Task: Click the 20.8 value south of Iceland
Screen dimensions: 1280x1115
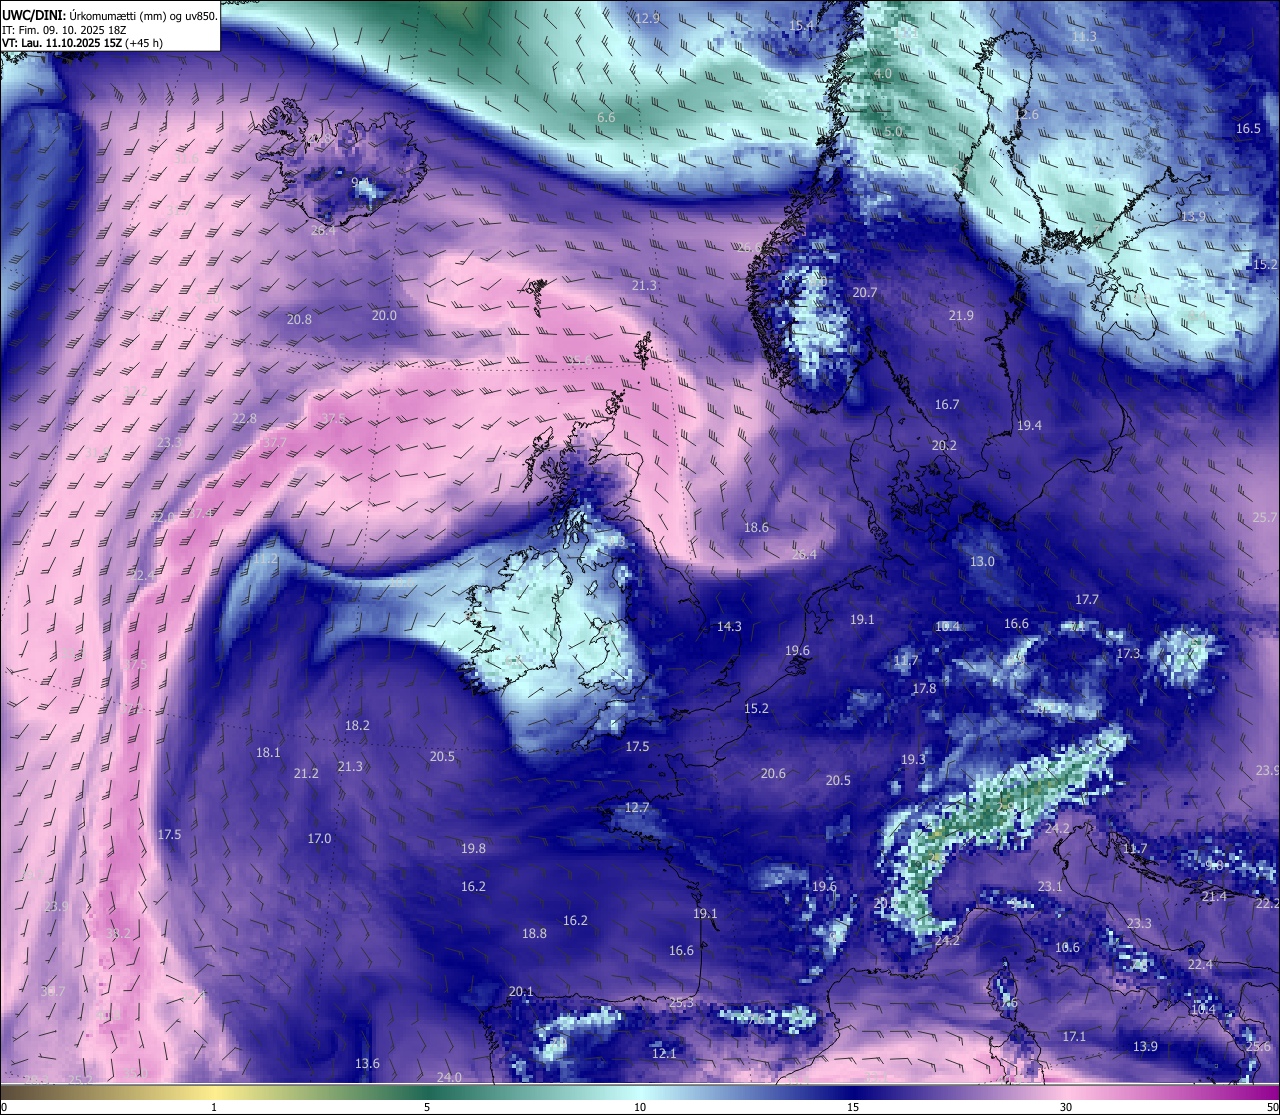Action: click(299, 320)
